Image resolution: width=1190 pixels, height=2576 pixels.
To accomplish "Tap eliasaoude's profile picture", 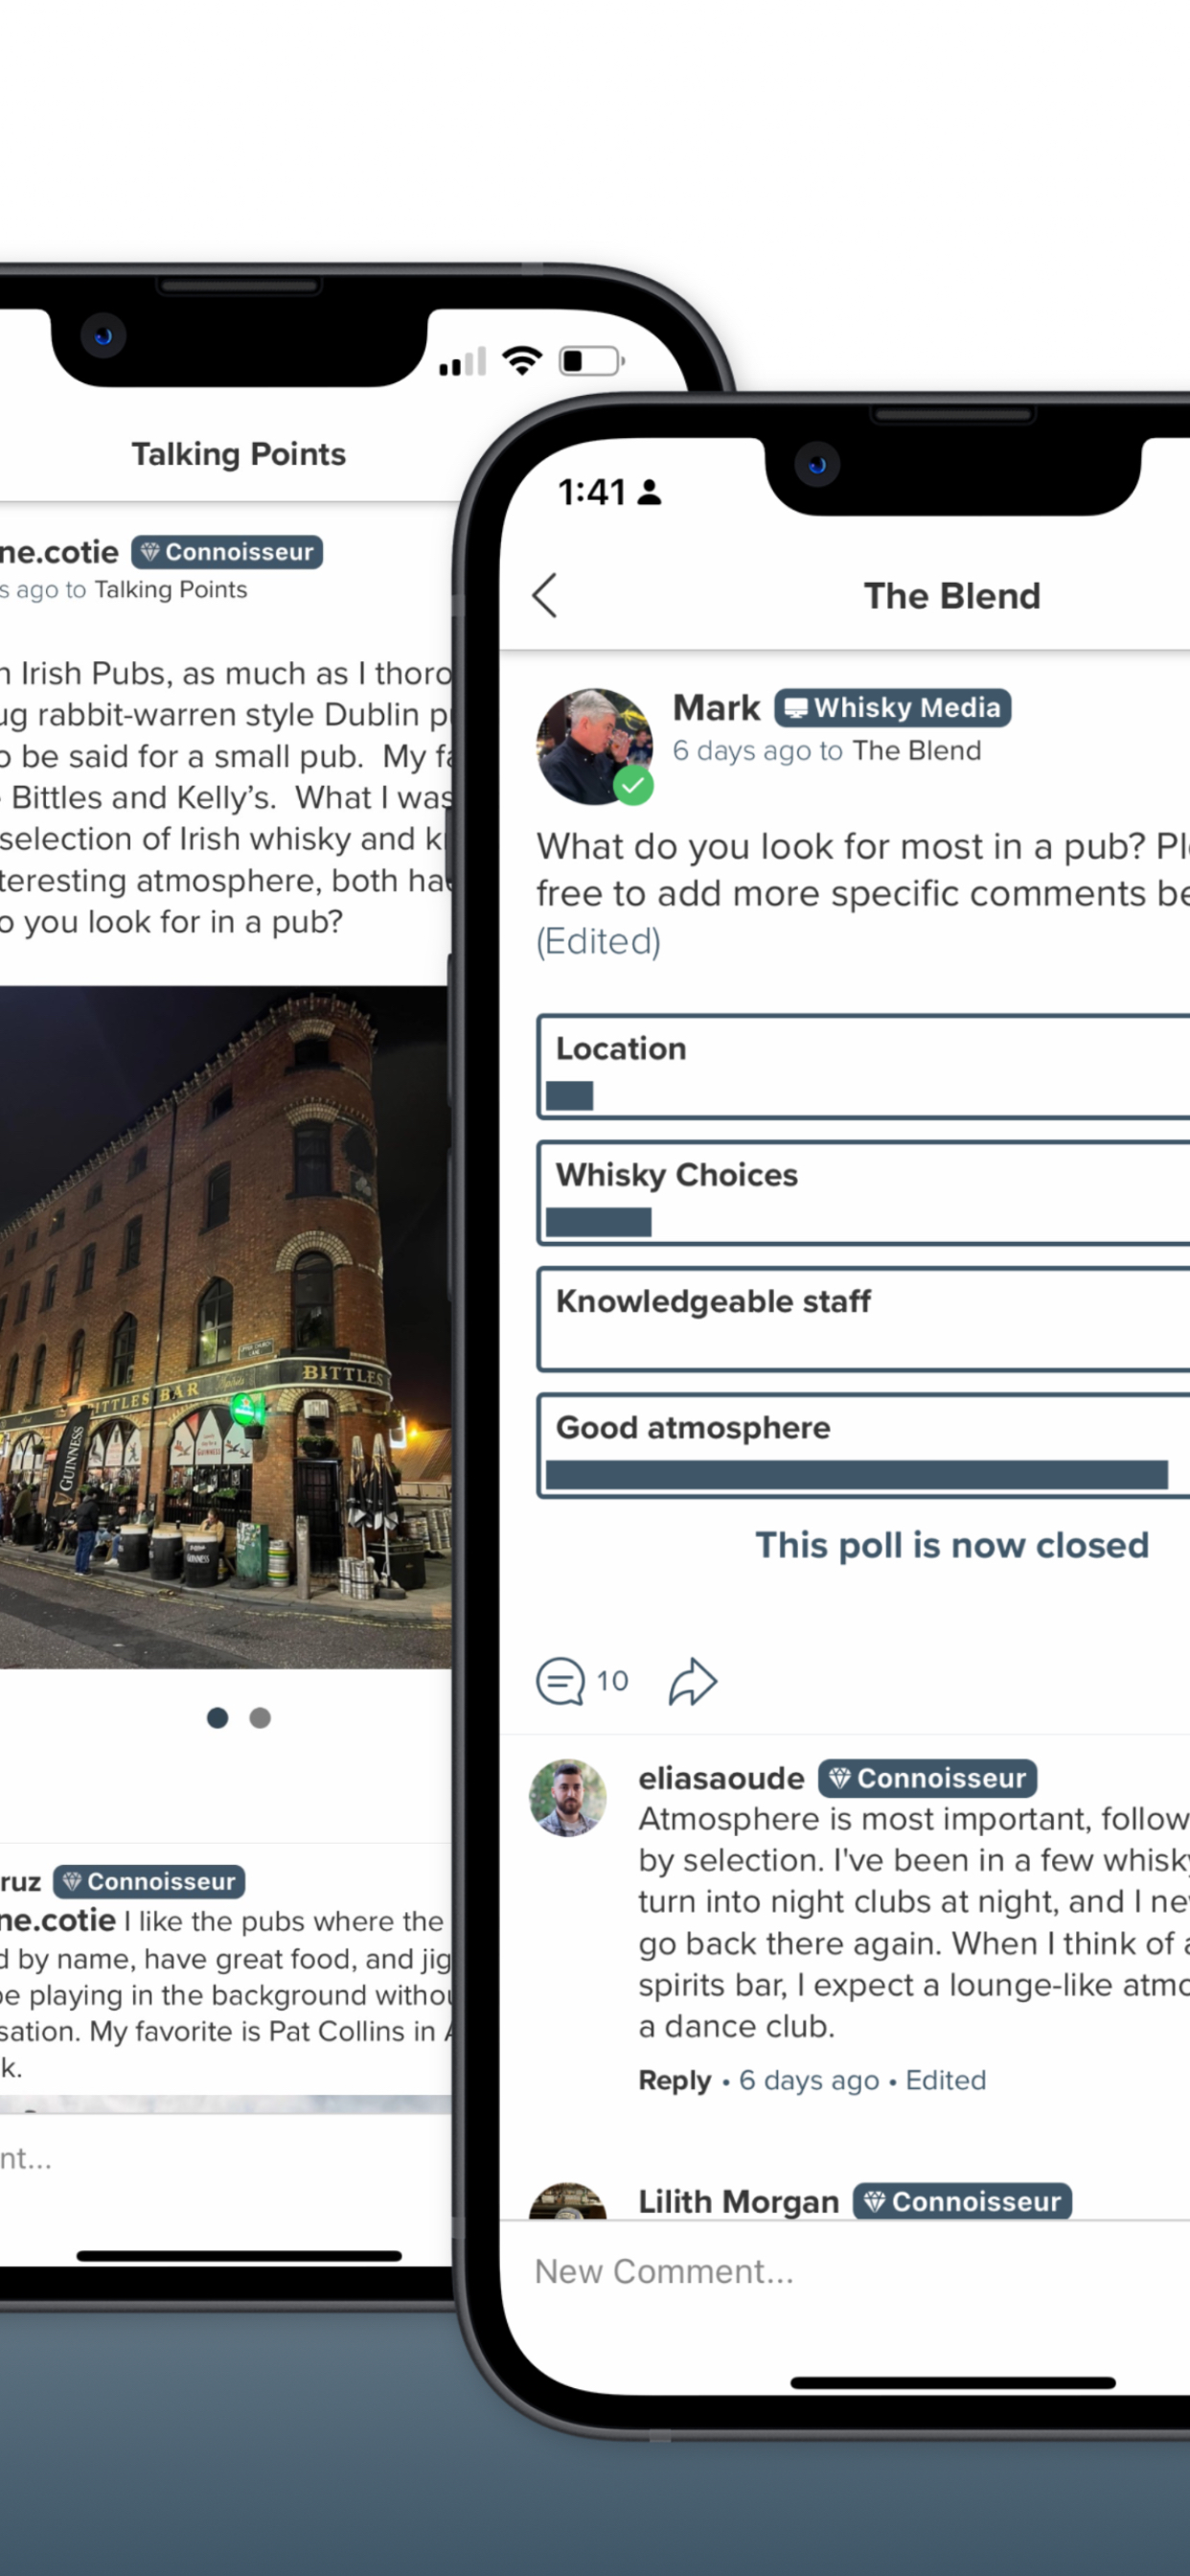I will (x=567, y=1798).
